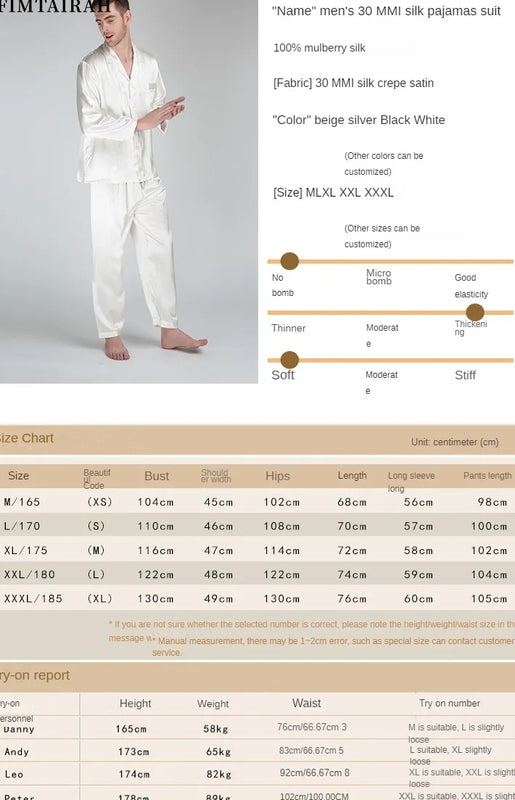Select Leo in the try-on report
This screenshot has height=800, width=515.
[x=14, y=774]
